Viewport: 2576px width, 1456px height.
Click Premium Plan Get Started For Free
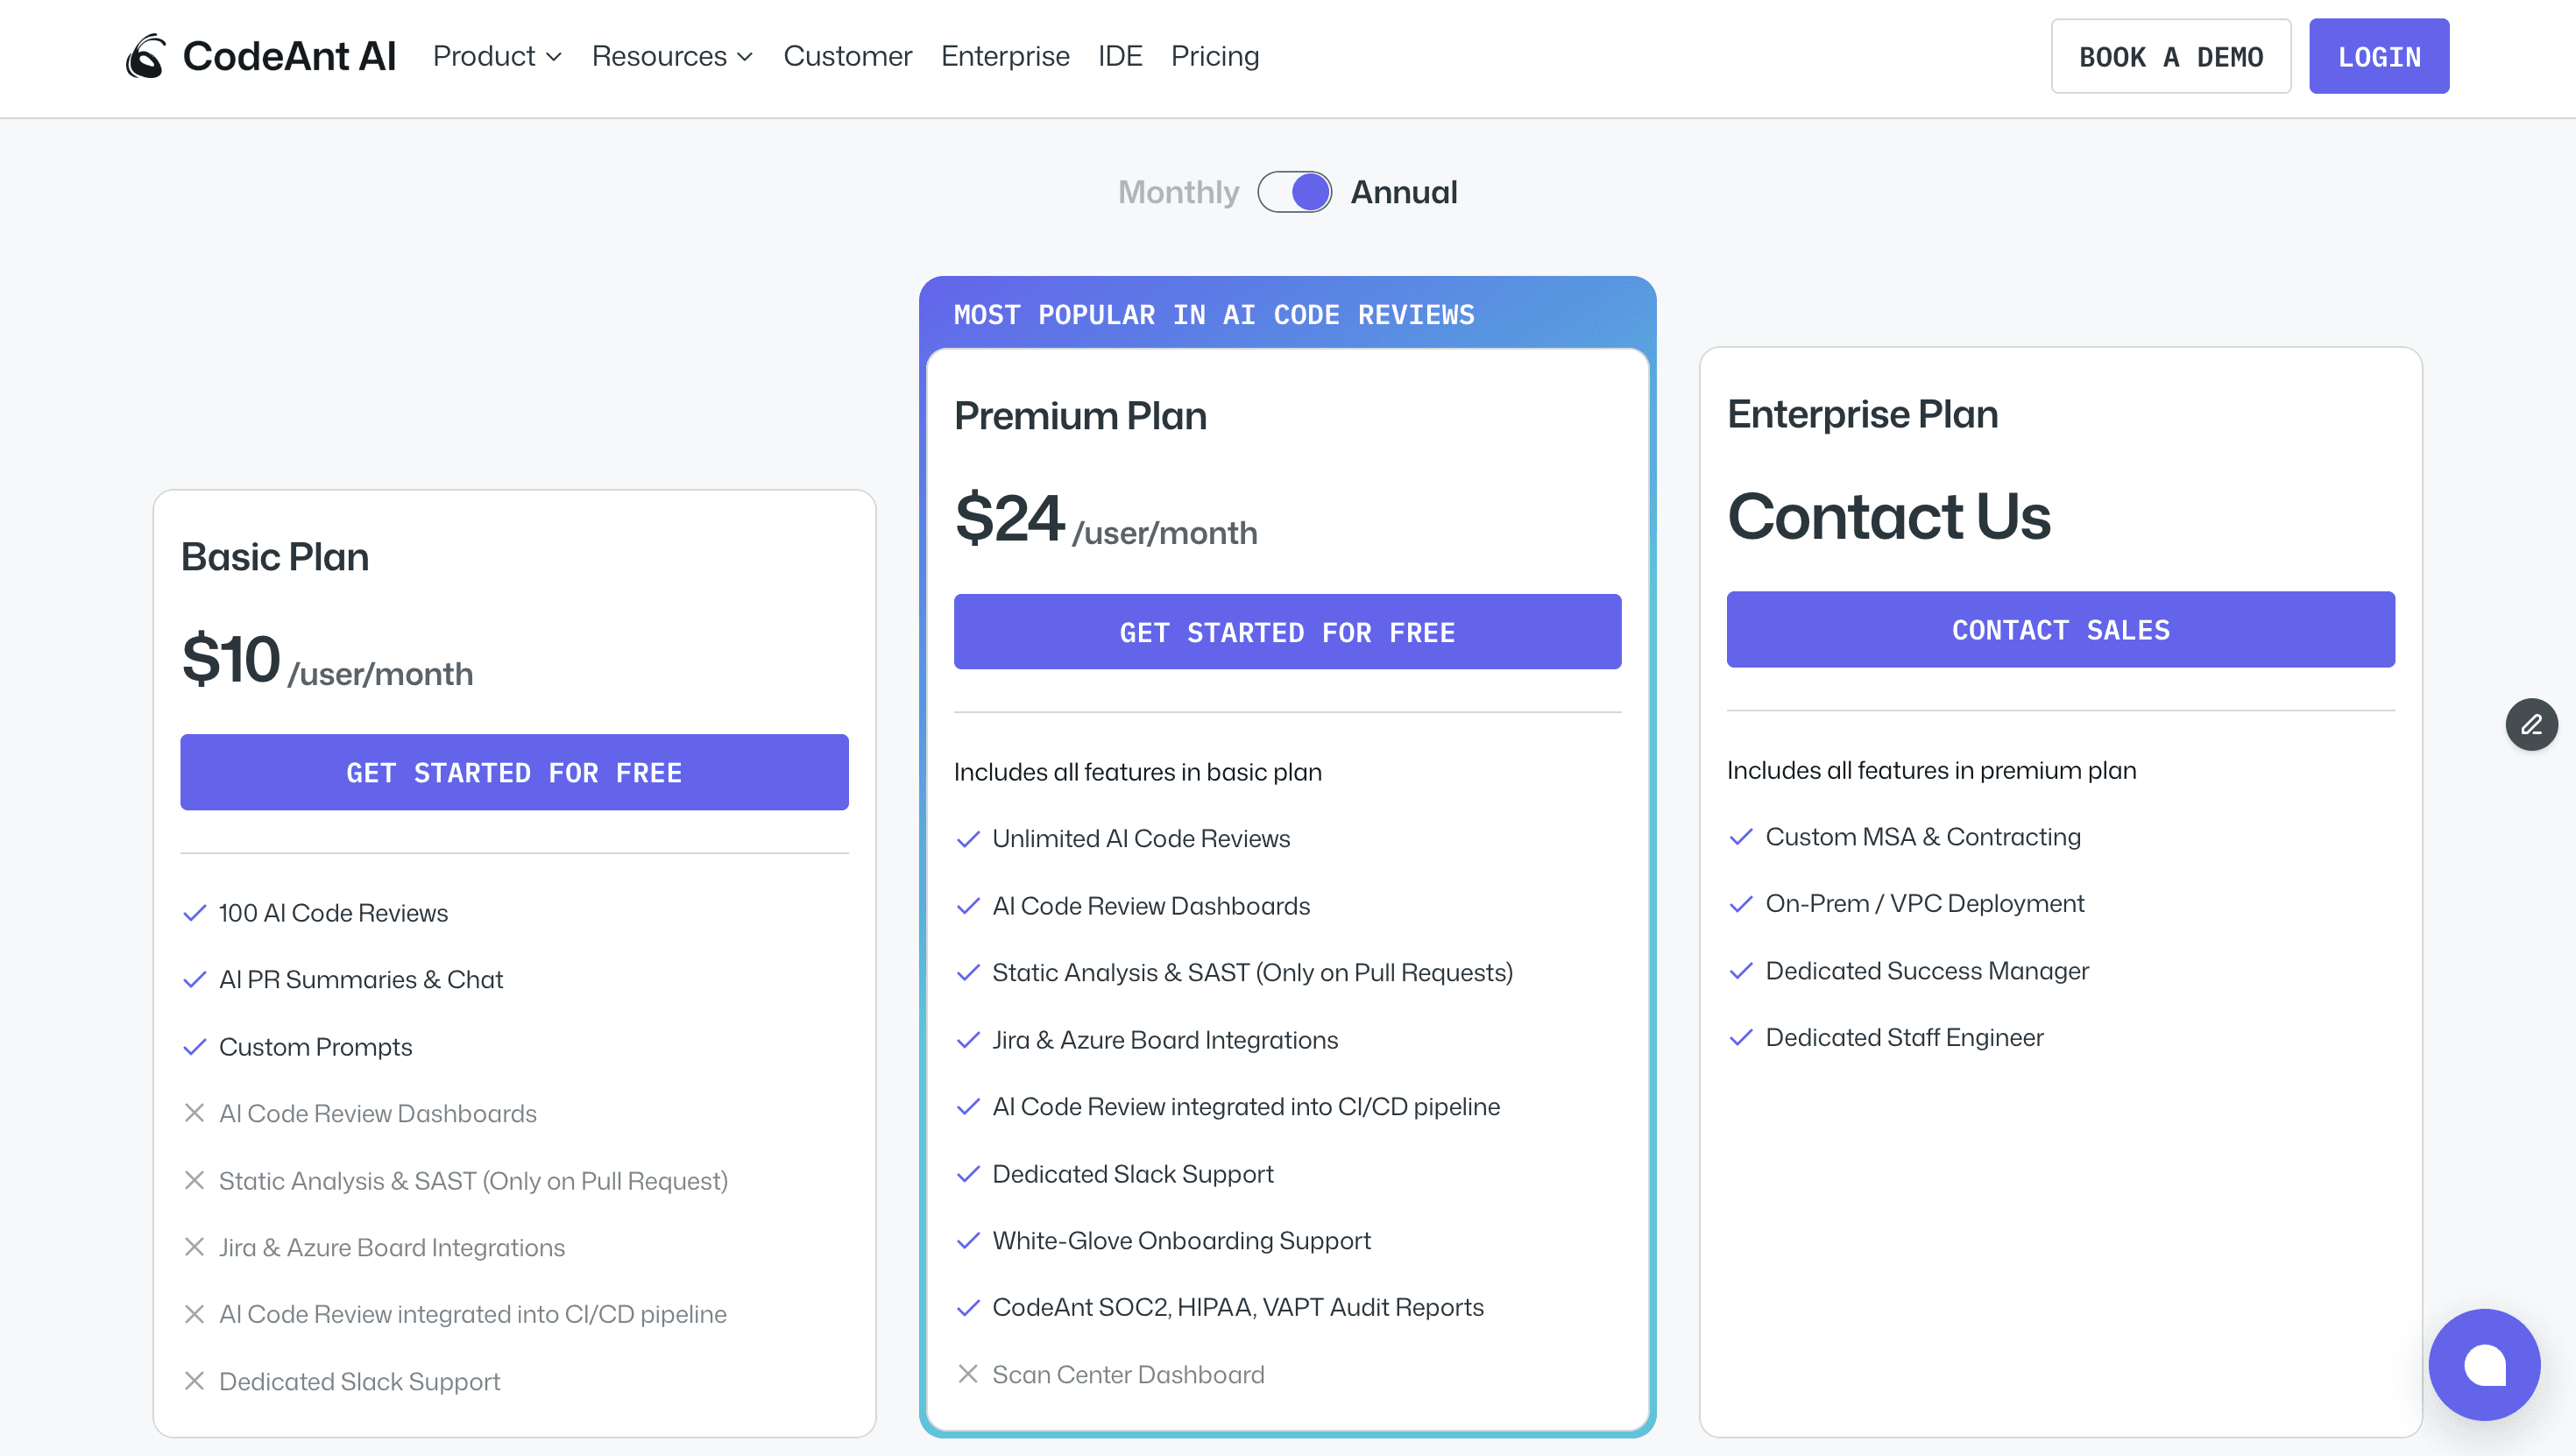[x=1287, y=632]
